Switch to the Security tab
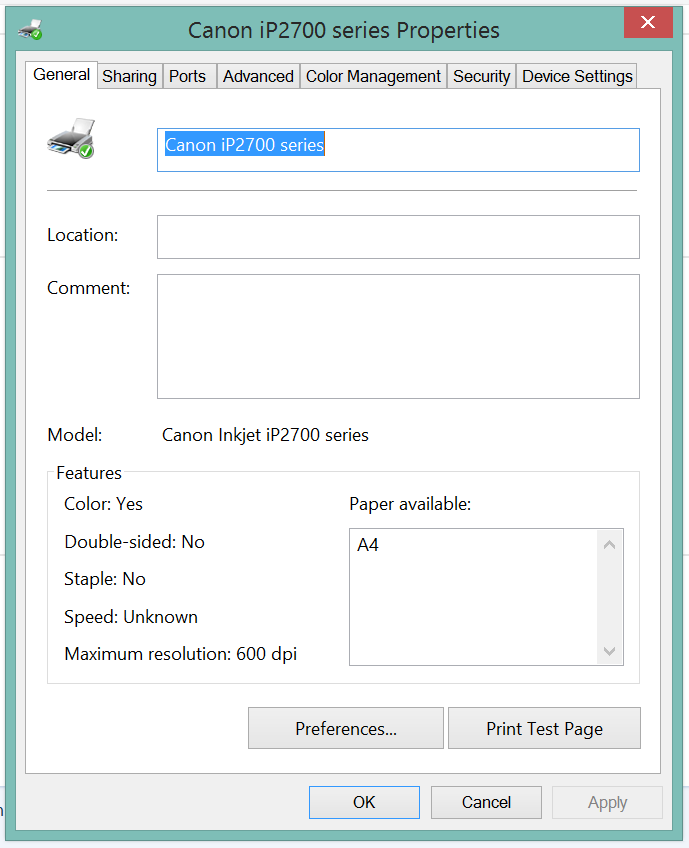The height and width of the screenshot is (848, 689). [x=481, y=76]
